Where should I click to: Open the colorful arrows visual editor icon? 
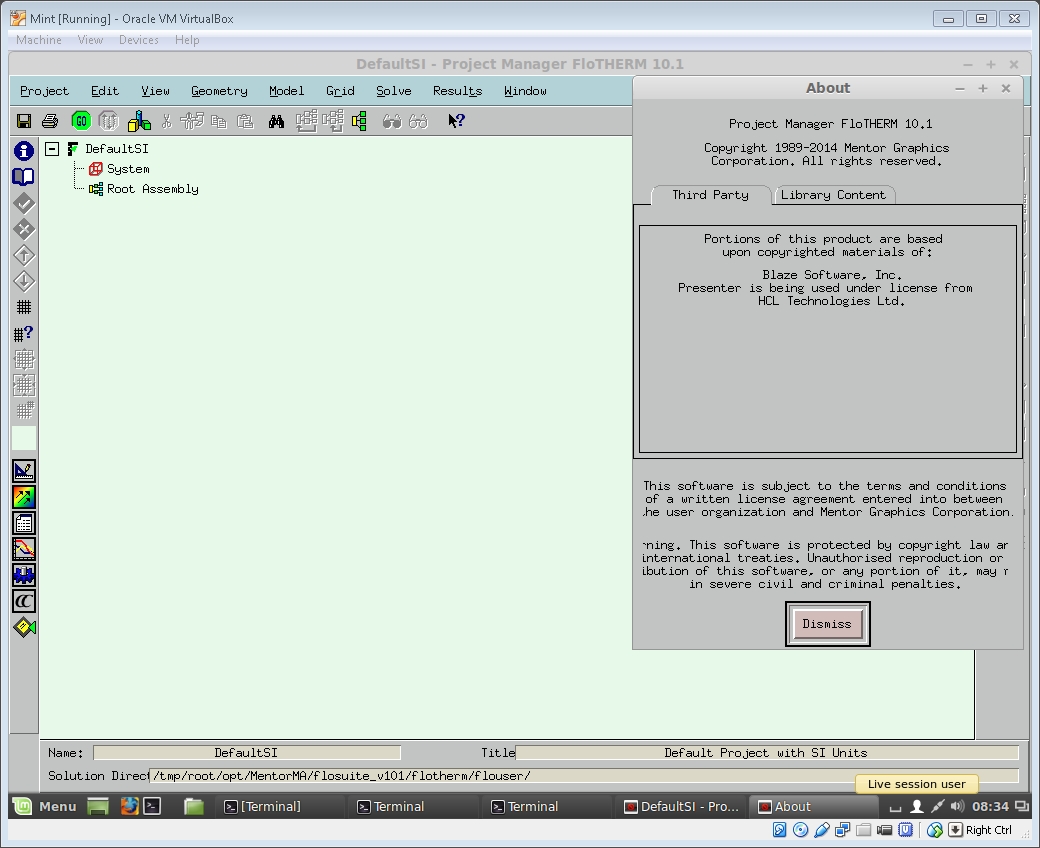coord(24,497)
